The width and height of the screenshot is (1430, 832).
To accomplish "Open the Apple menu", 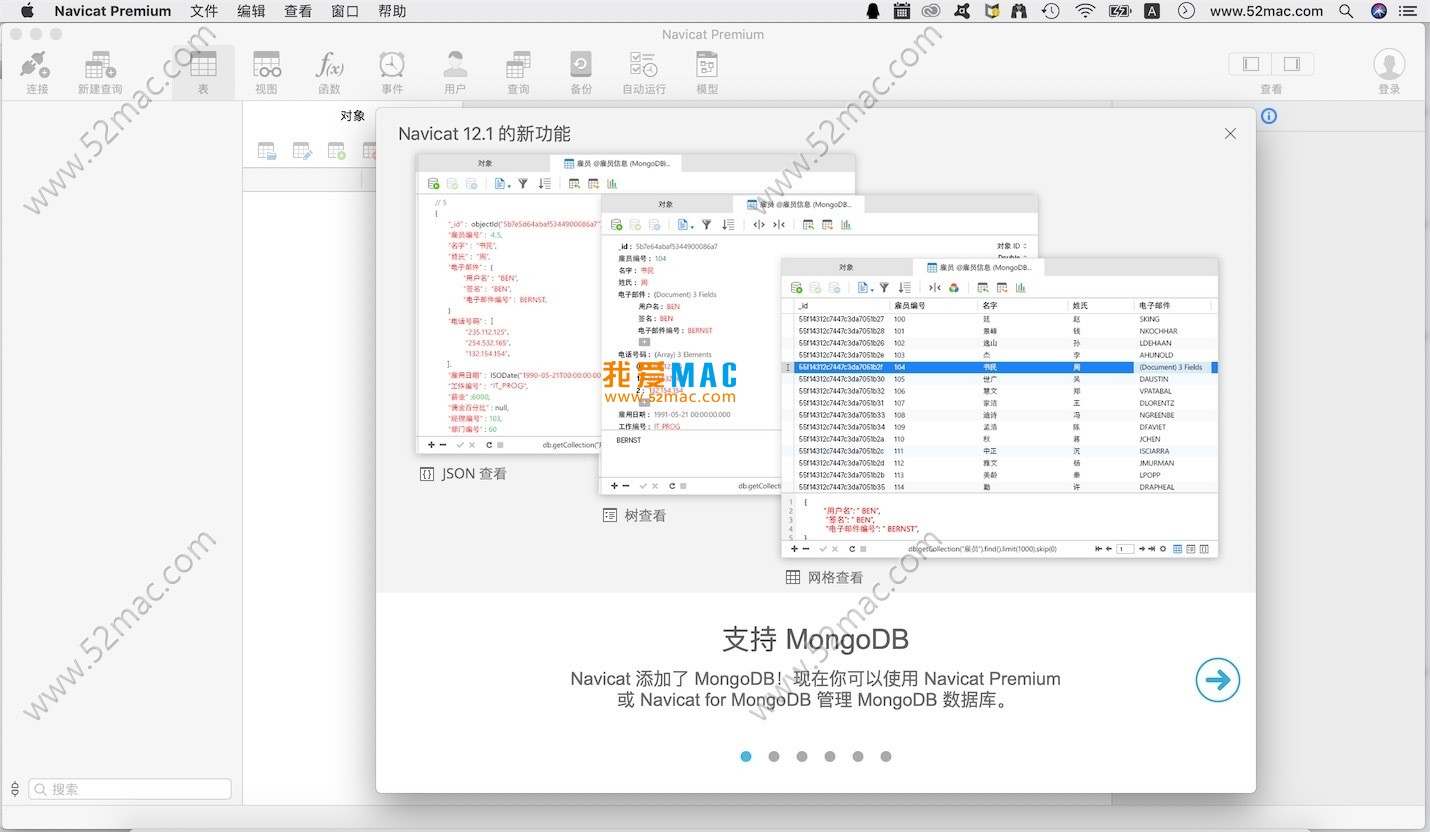I will coord(27,11).
